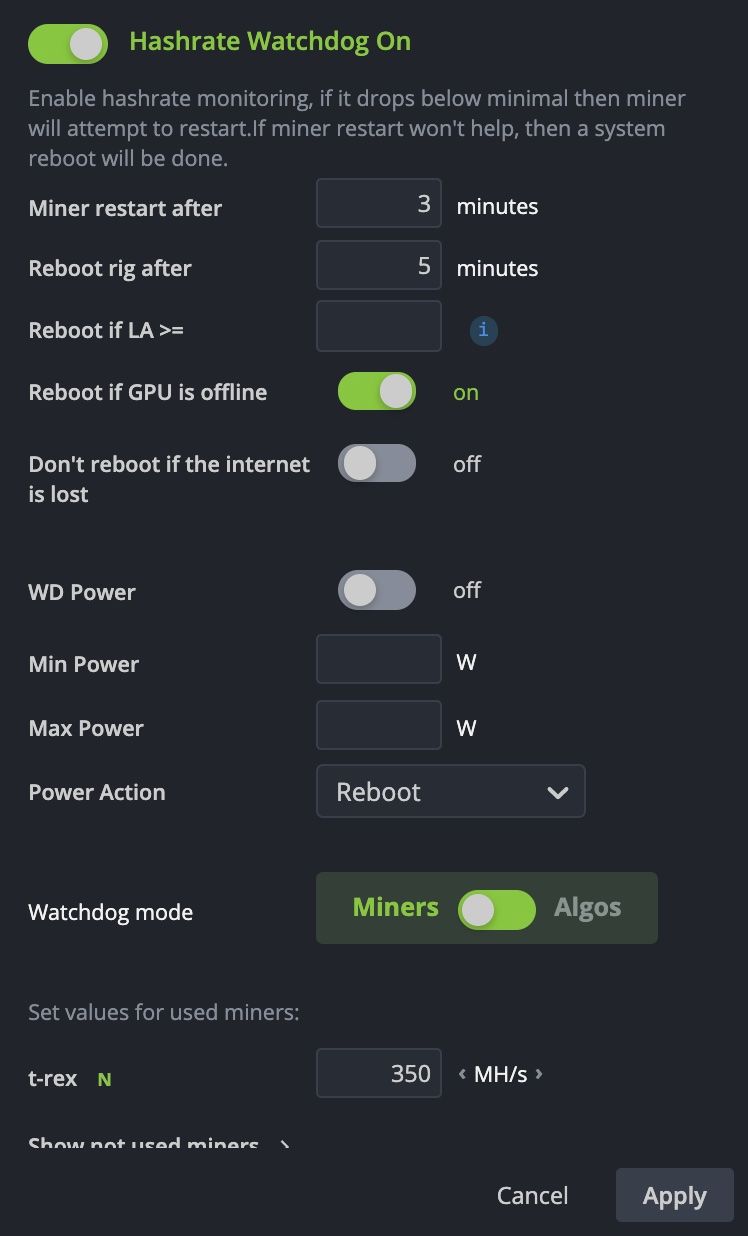
Task: Open the Power Action dropdown
Action: coord(451,792)
